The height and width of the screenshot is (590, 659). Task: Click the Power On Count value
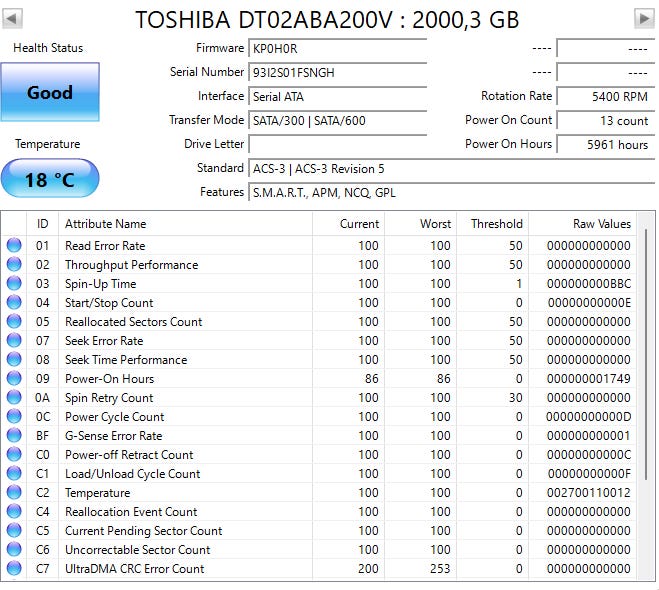click(x=606, y=121)
